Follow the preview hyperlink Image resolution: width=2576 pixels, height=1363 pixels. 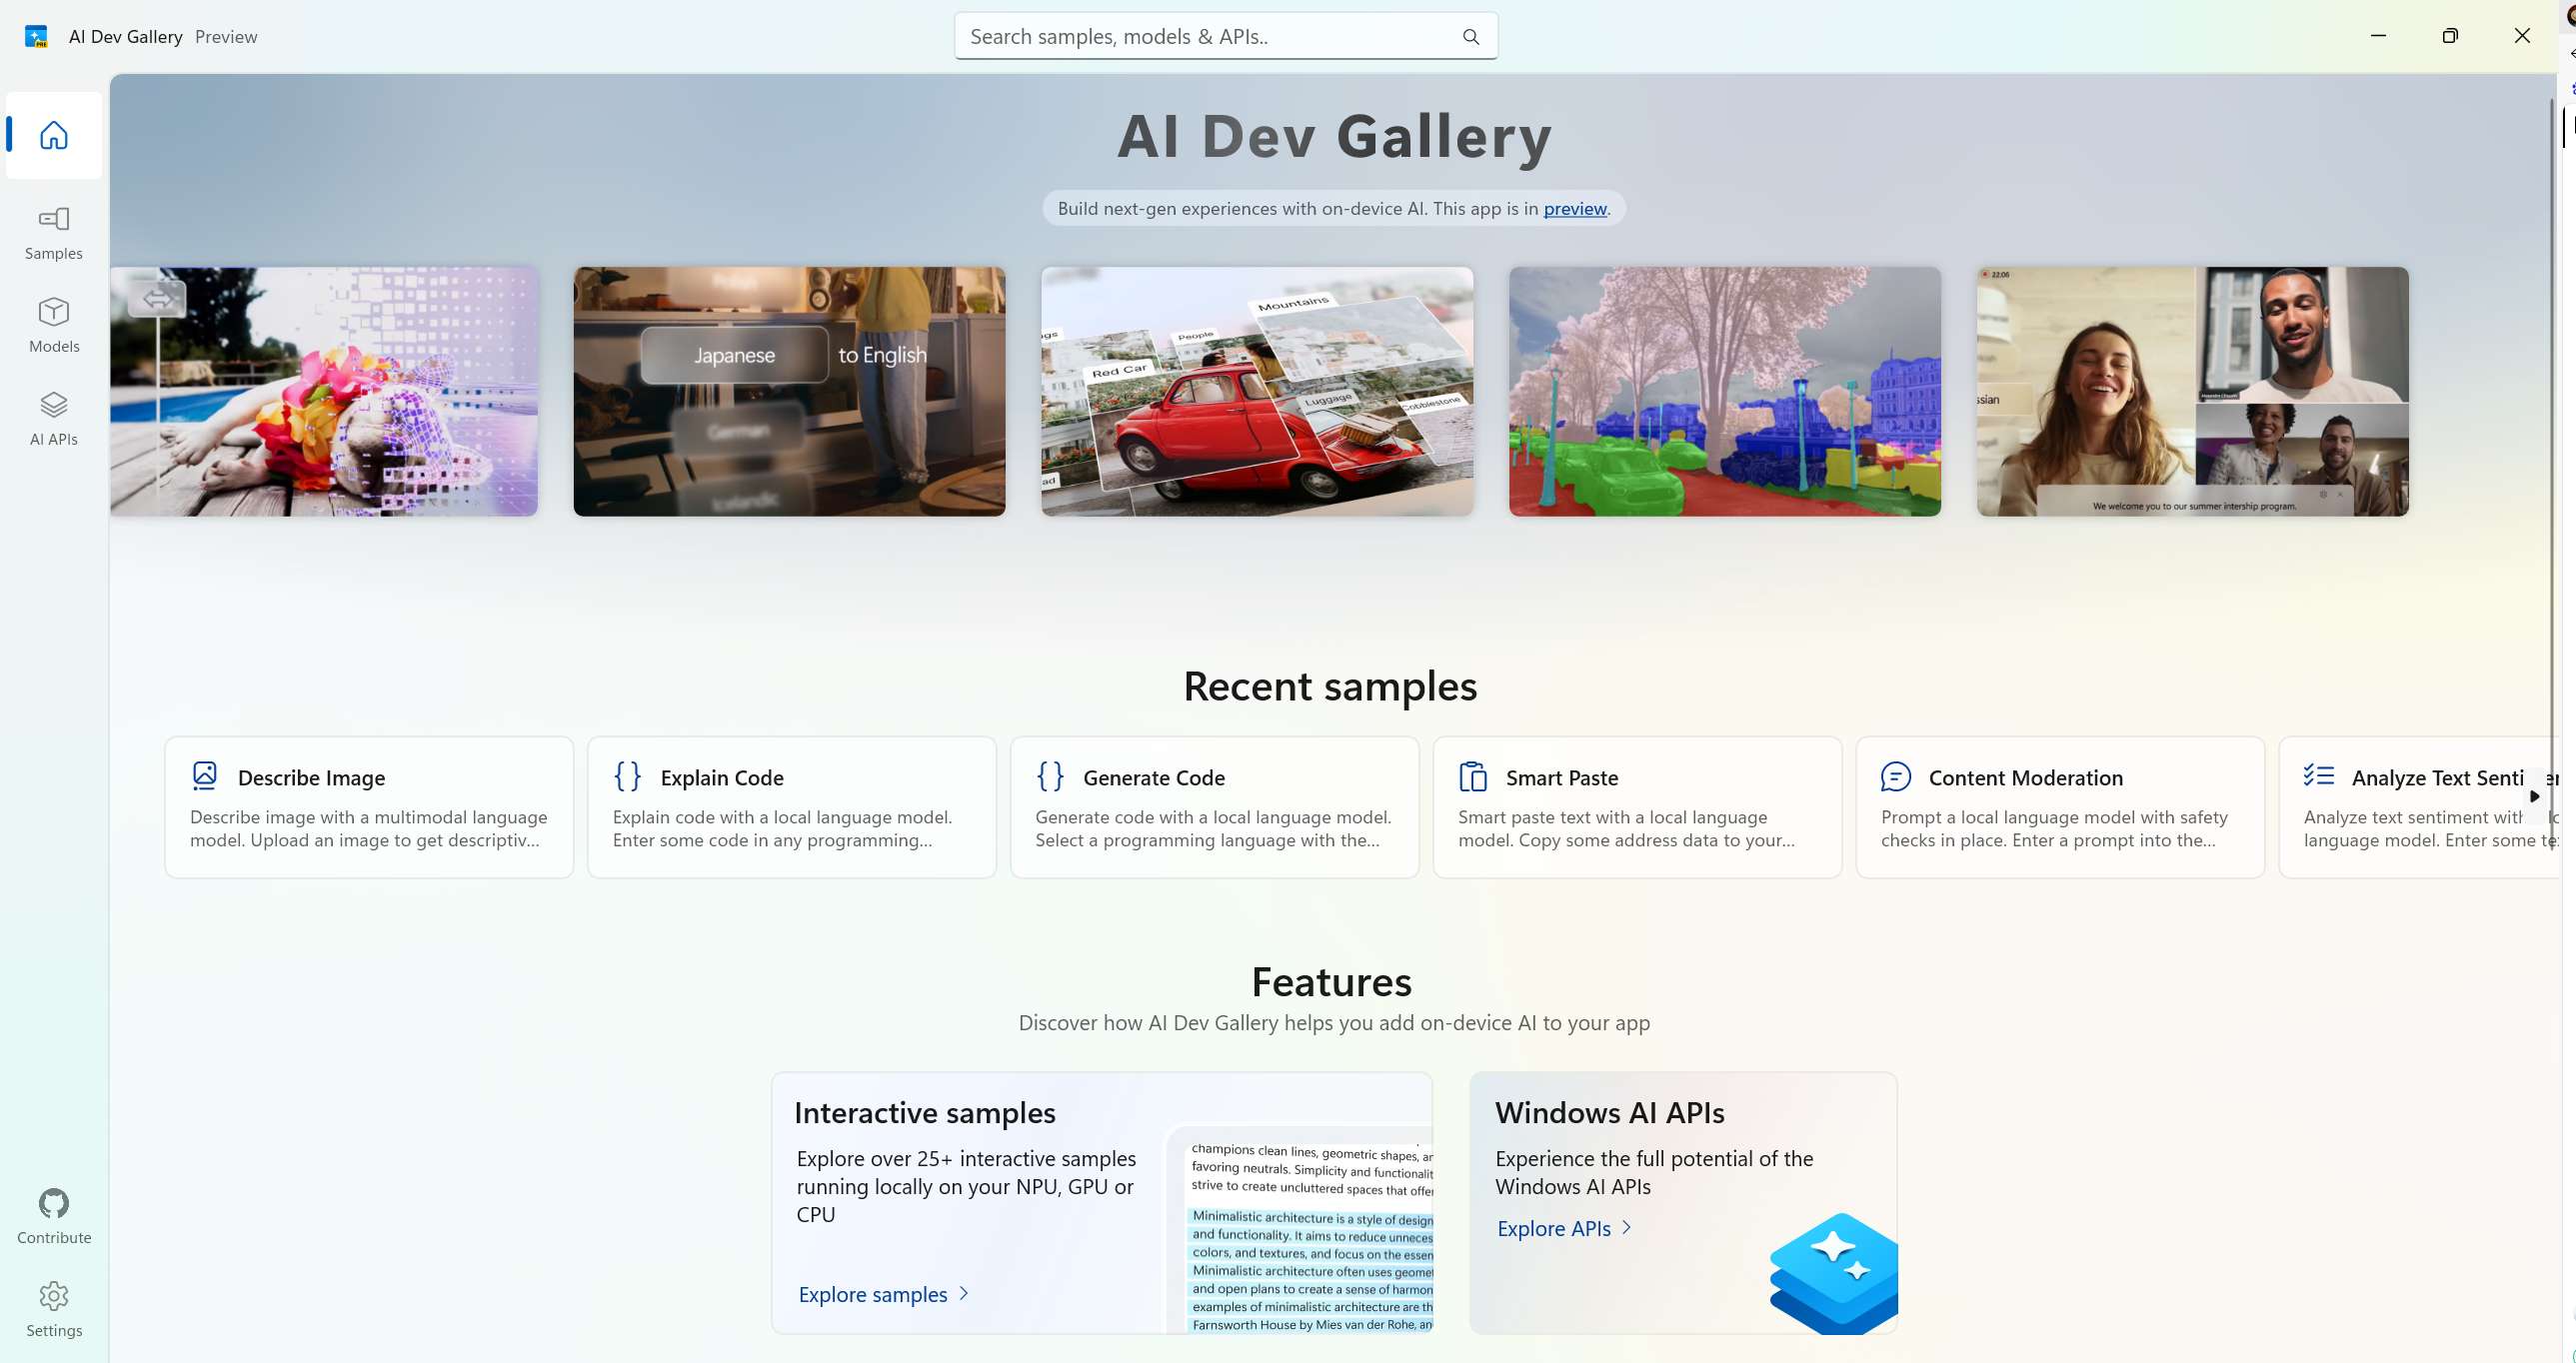point(1574,209)
